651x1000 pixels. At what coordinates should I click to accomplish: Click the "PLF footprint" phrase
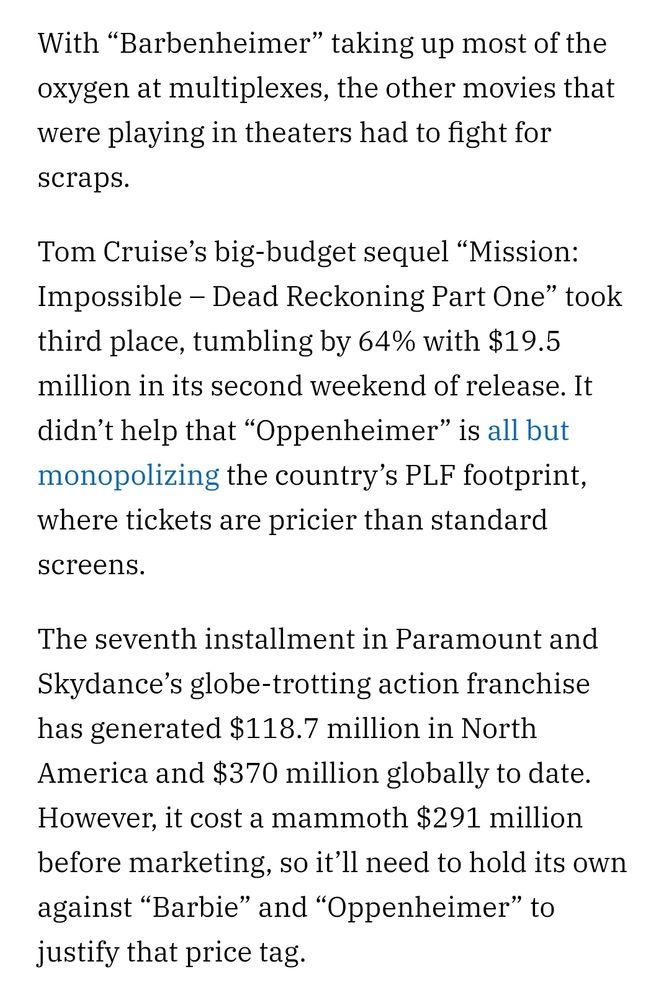(x=483, y=475)
